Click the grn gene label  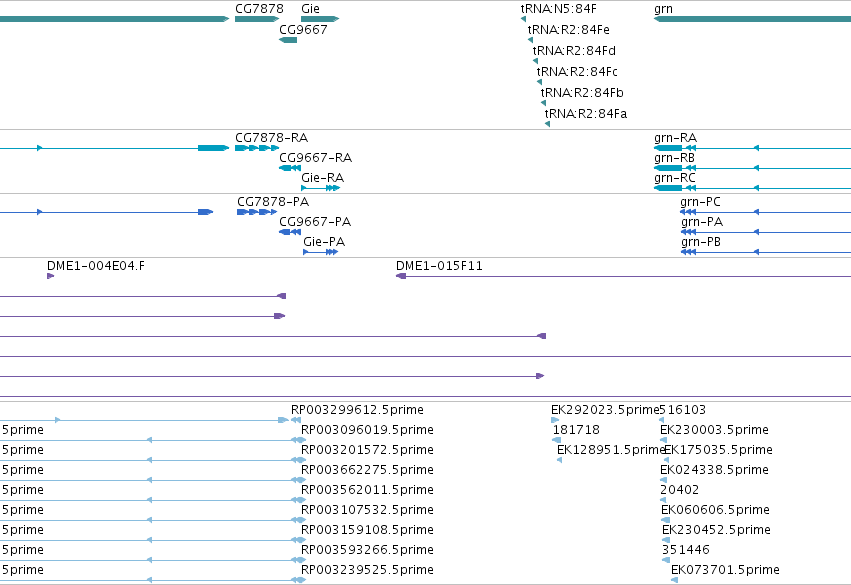coord(663,9)
